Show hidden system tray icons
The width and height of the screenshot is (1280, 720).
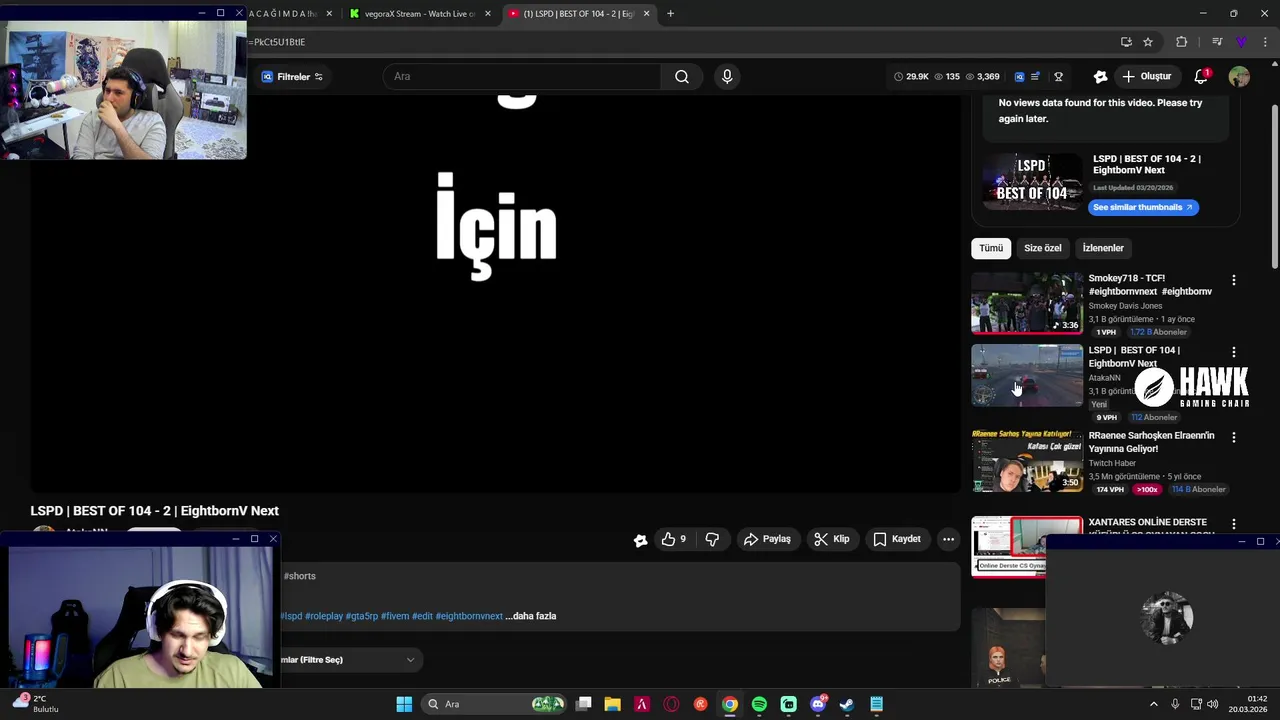tap(1153, 704)
